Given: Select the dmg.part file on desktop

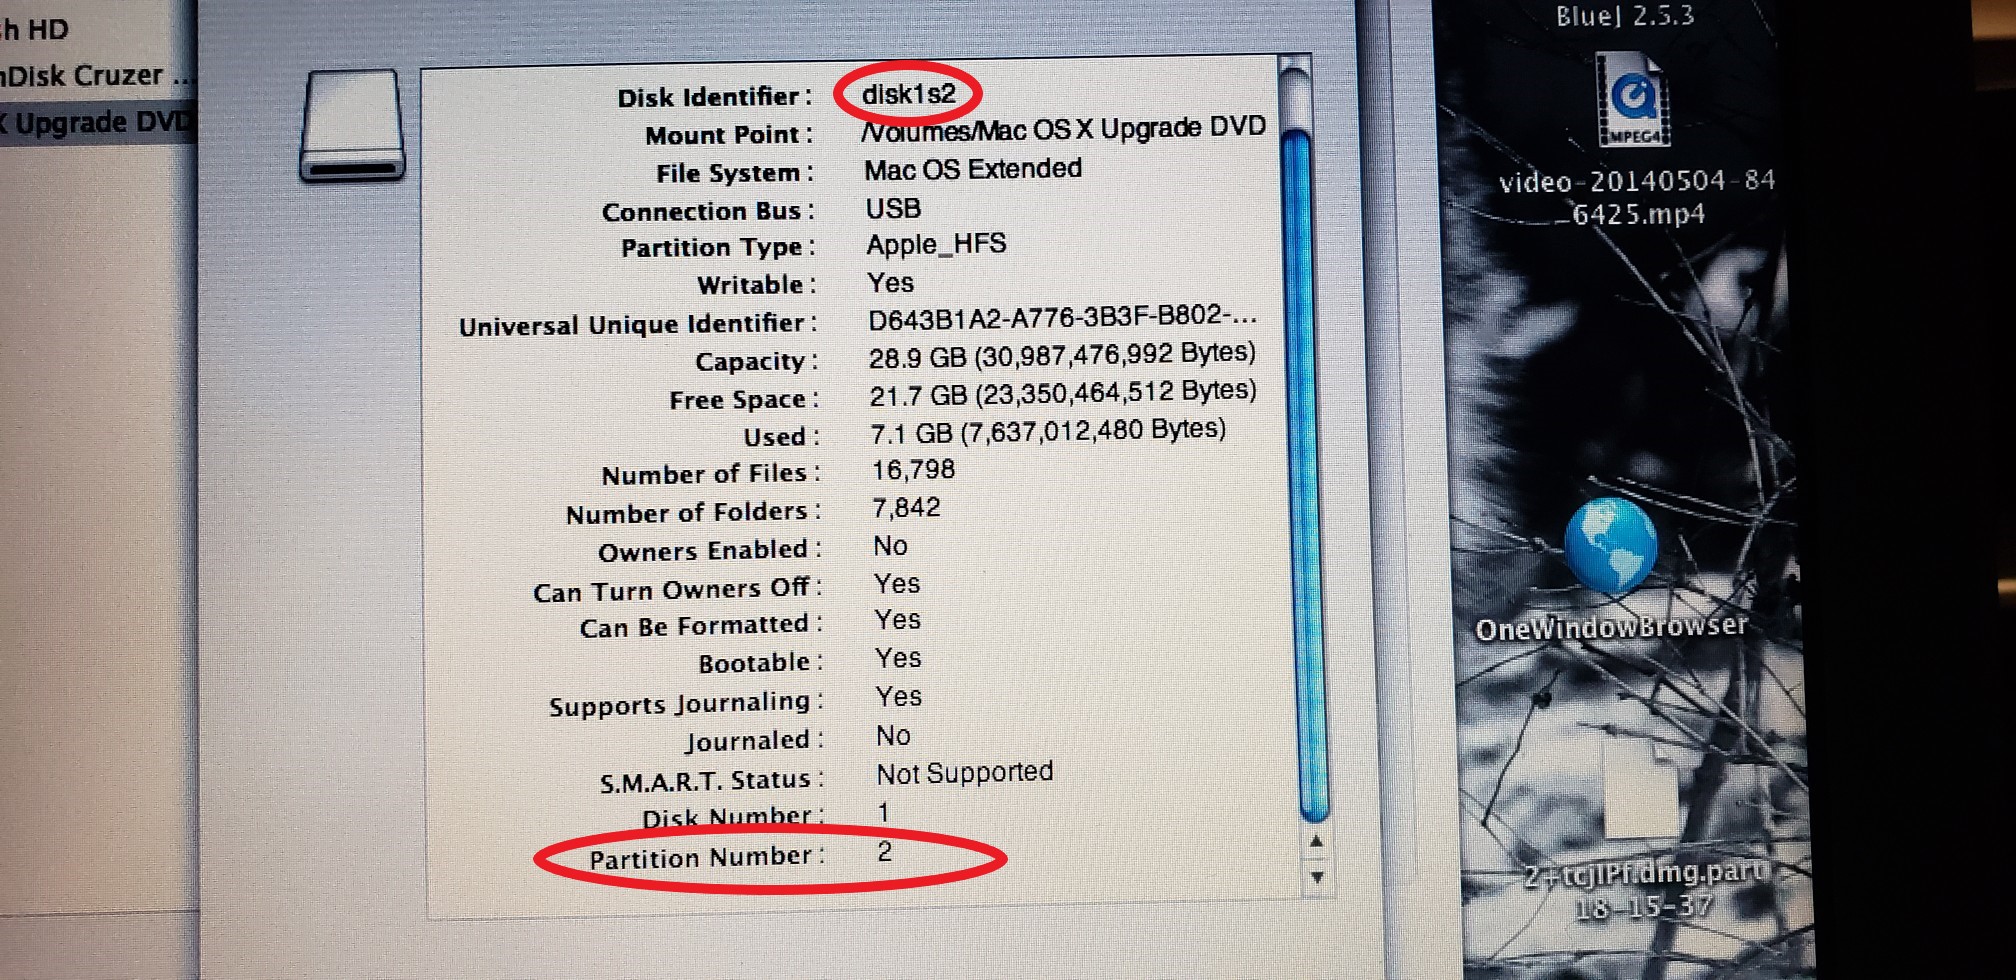Looking at the screenshot, I should [x=1640, y=790].
